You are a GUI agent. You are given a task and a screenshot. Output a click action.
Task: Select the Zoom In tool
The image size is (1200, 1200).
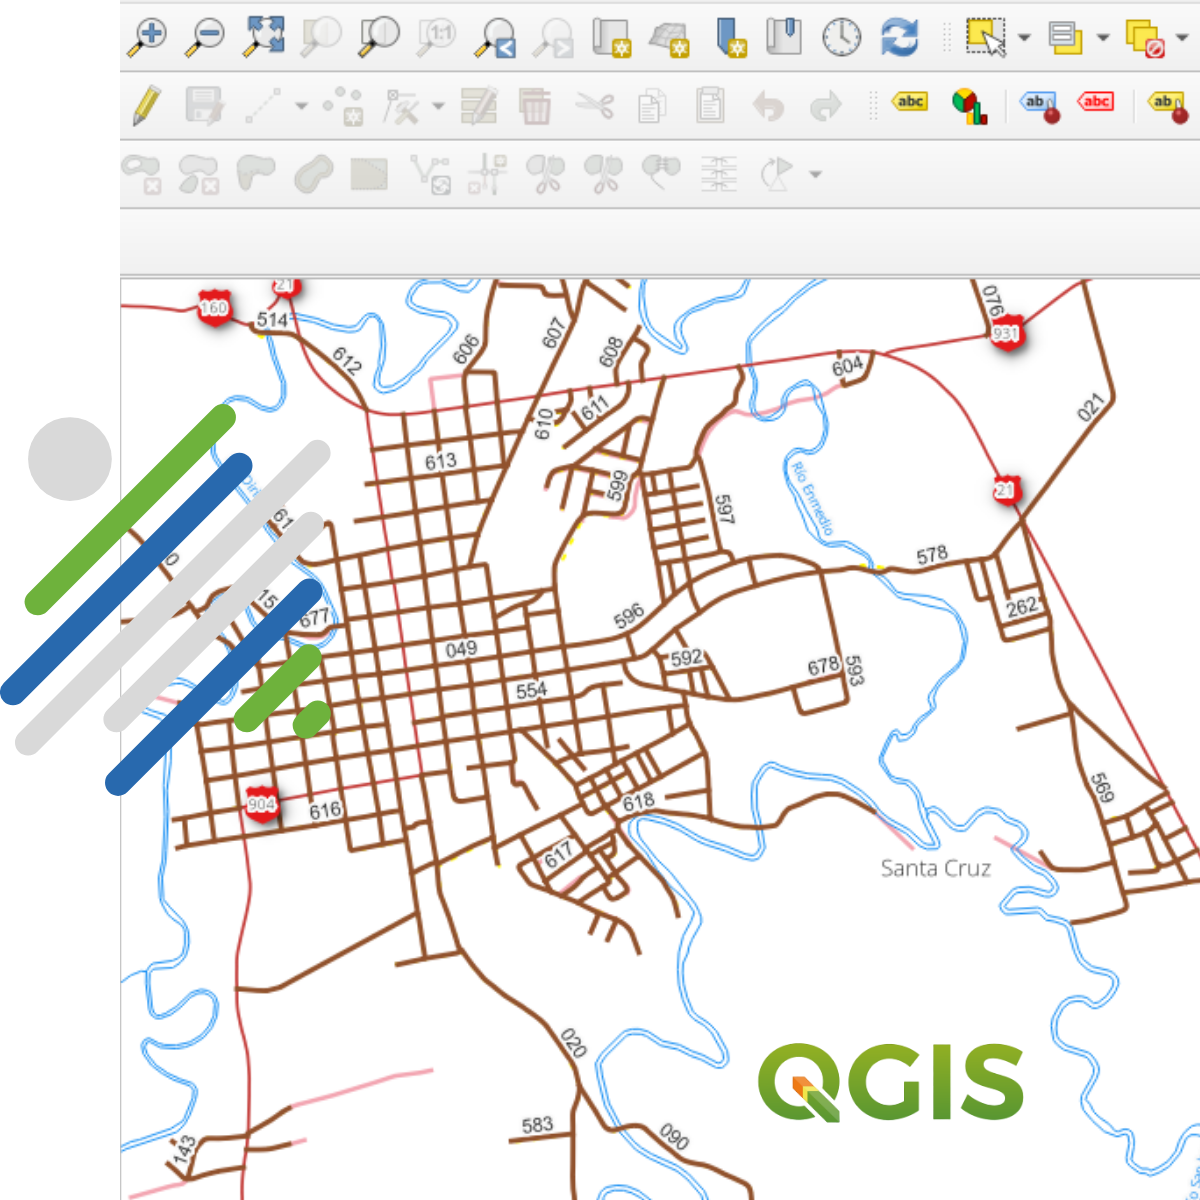coord(148,37)
